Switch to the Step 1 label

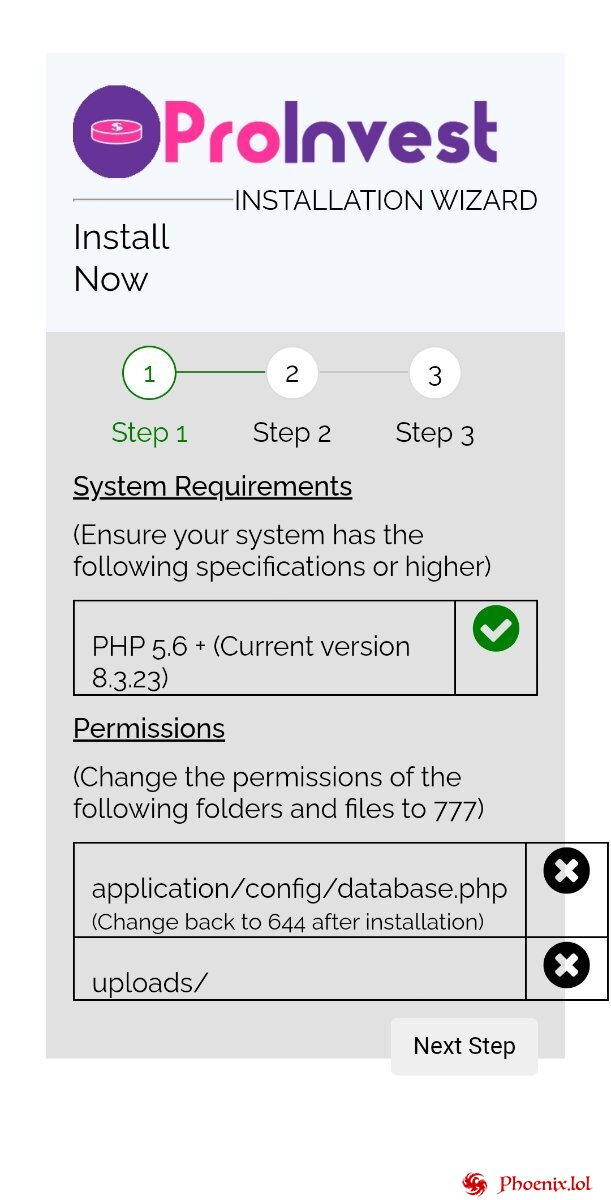[149, 433]
